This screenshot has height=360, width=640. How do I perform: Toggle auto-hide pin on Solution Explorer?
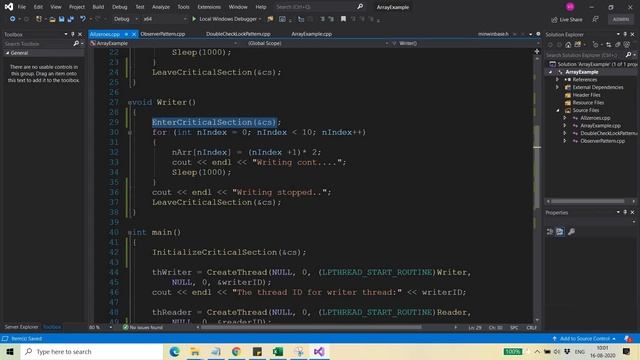625,34
